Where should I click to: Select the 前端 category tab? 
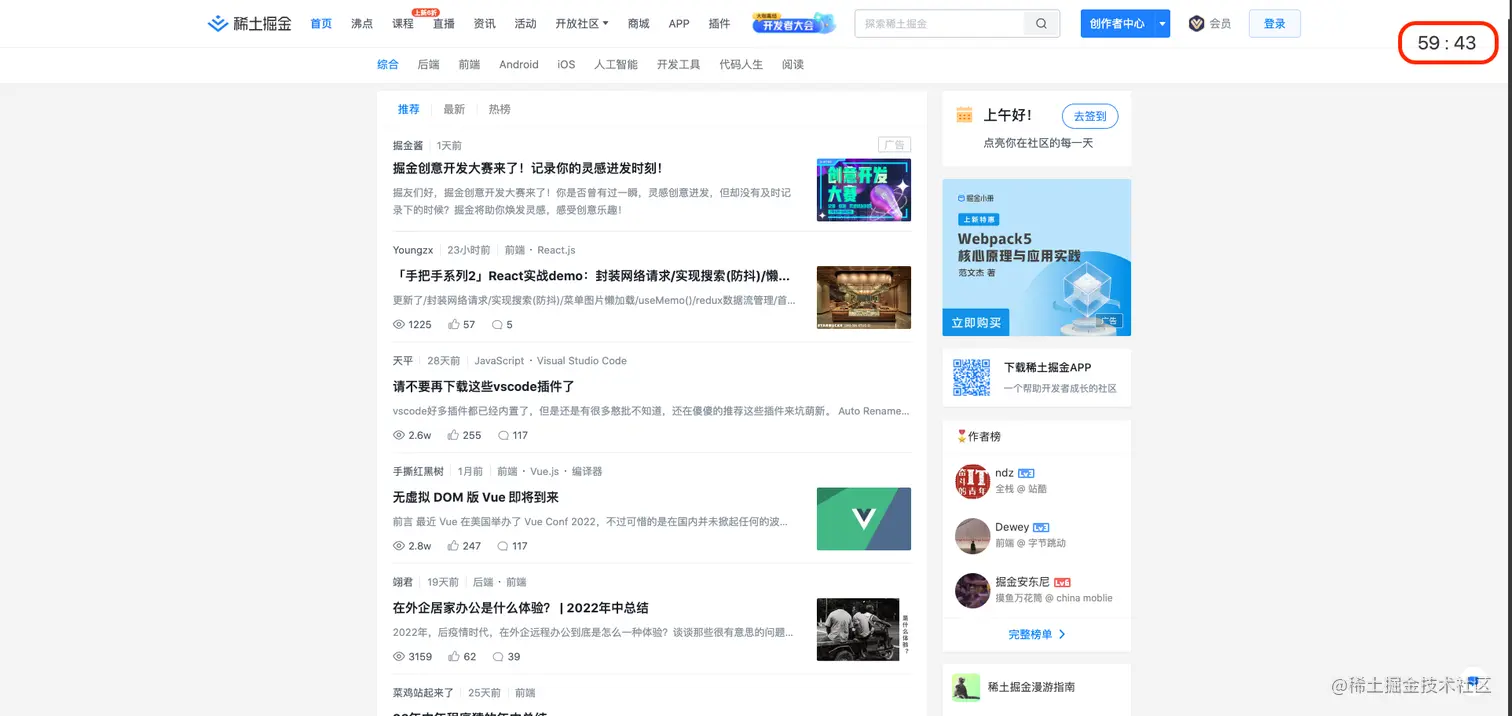pos(470,64)
